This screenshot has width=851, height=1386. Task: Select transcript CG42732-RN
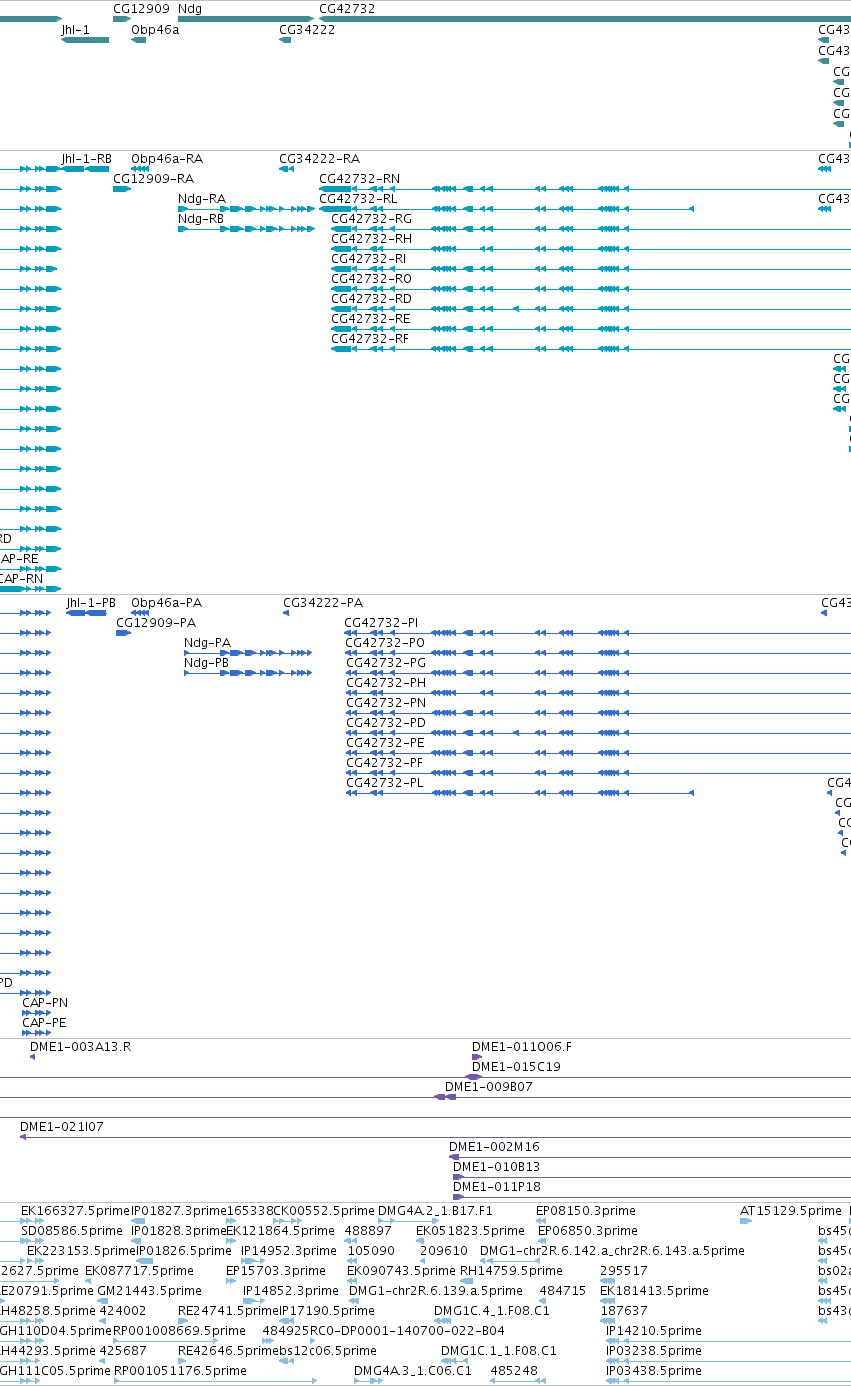point(359,178)
